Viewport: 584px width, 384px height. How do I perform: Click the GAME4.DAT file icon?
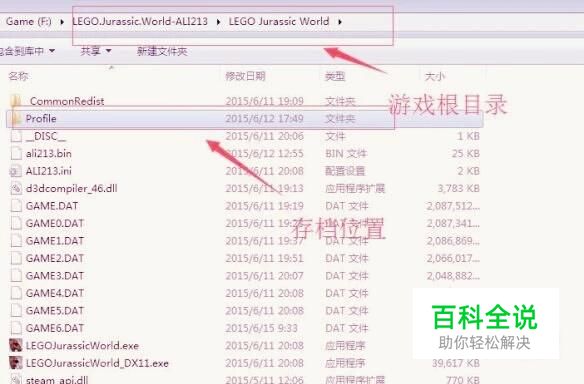pos(16,293)
